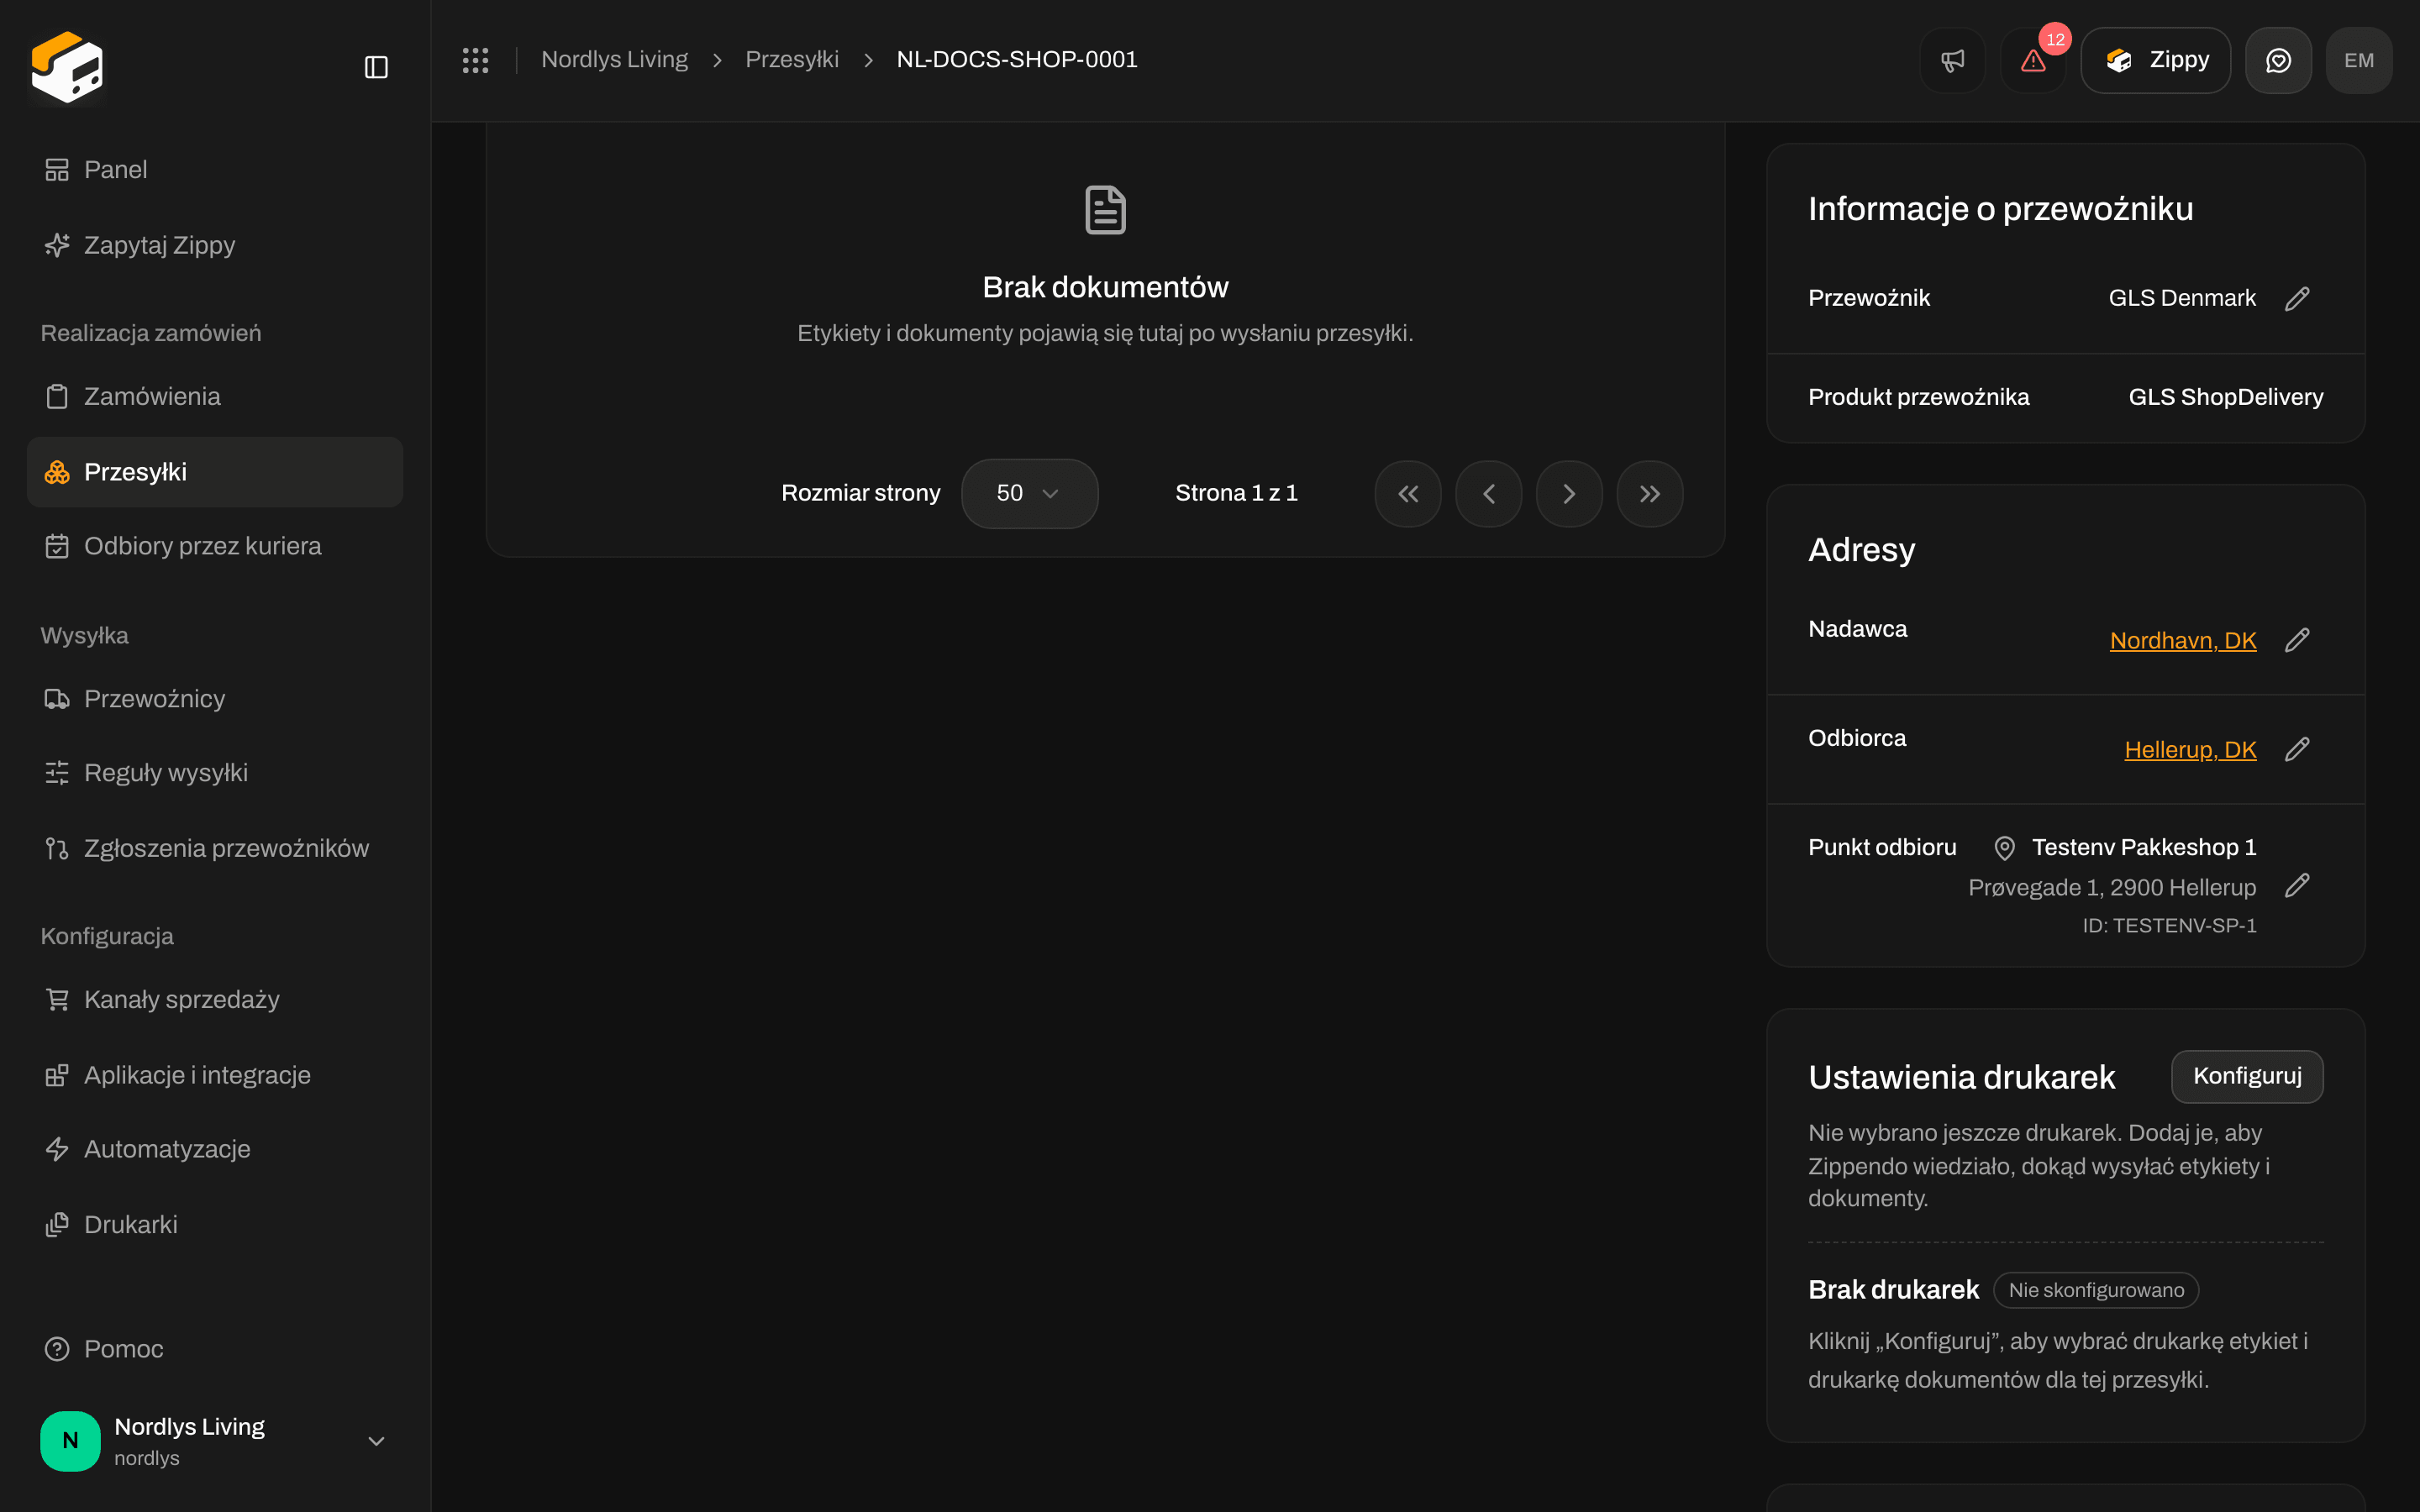Viewport: 2420px width, 1512px height.
Task: Go to Przesyłki breadcrumb
Action: coord(792,60)
